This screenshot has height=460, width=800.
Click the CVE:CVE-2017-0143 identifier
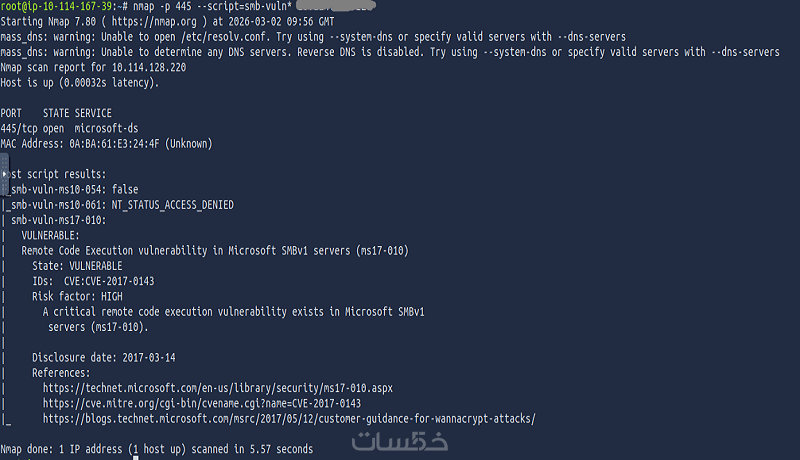(x=109, y=282)
